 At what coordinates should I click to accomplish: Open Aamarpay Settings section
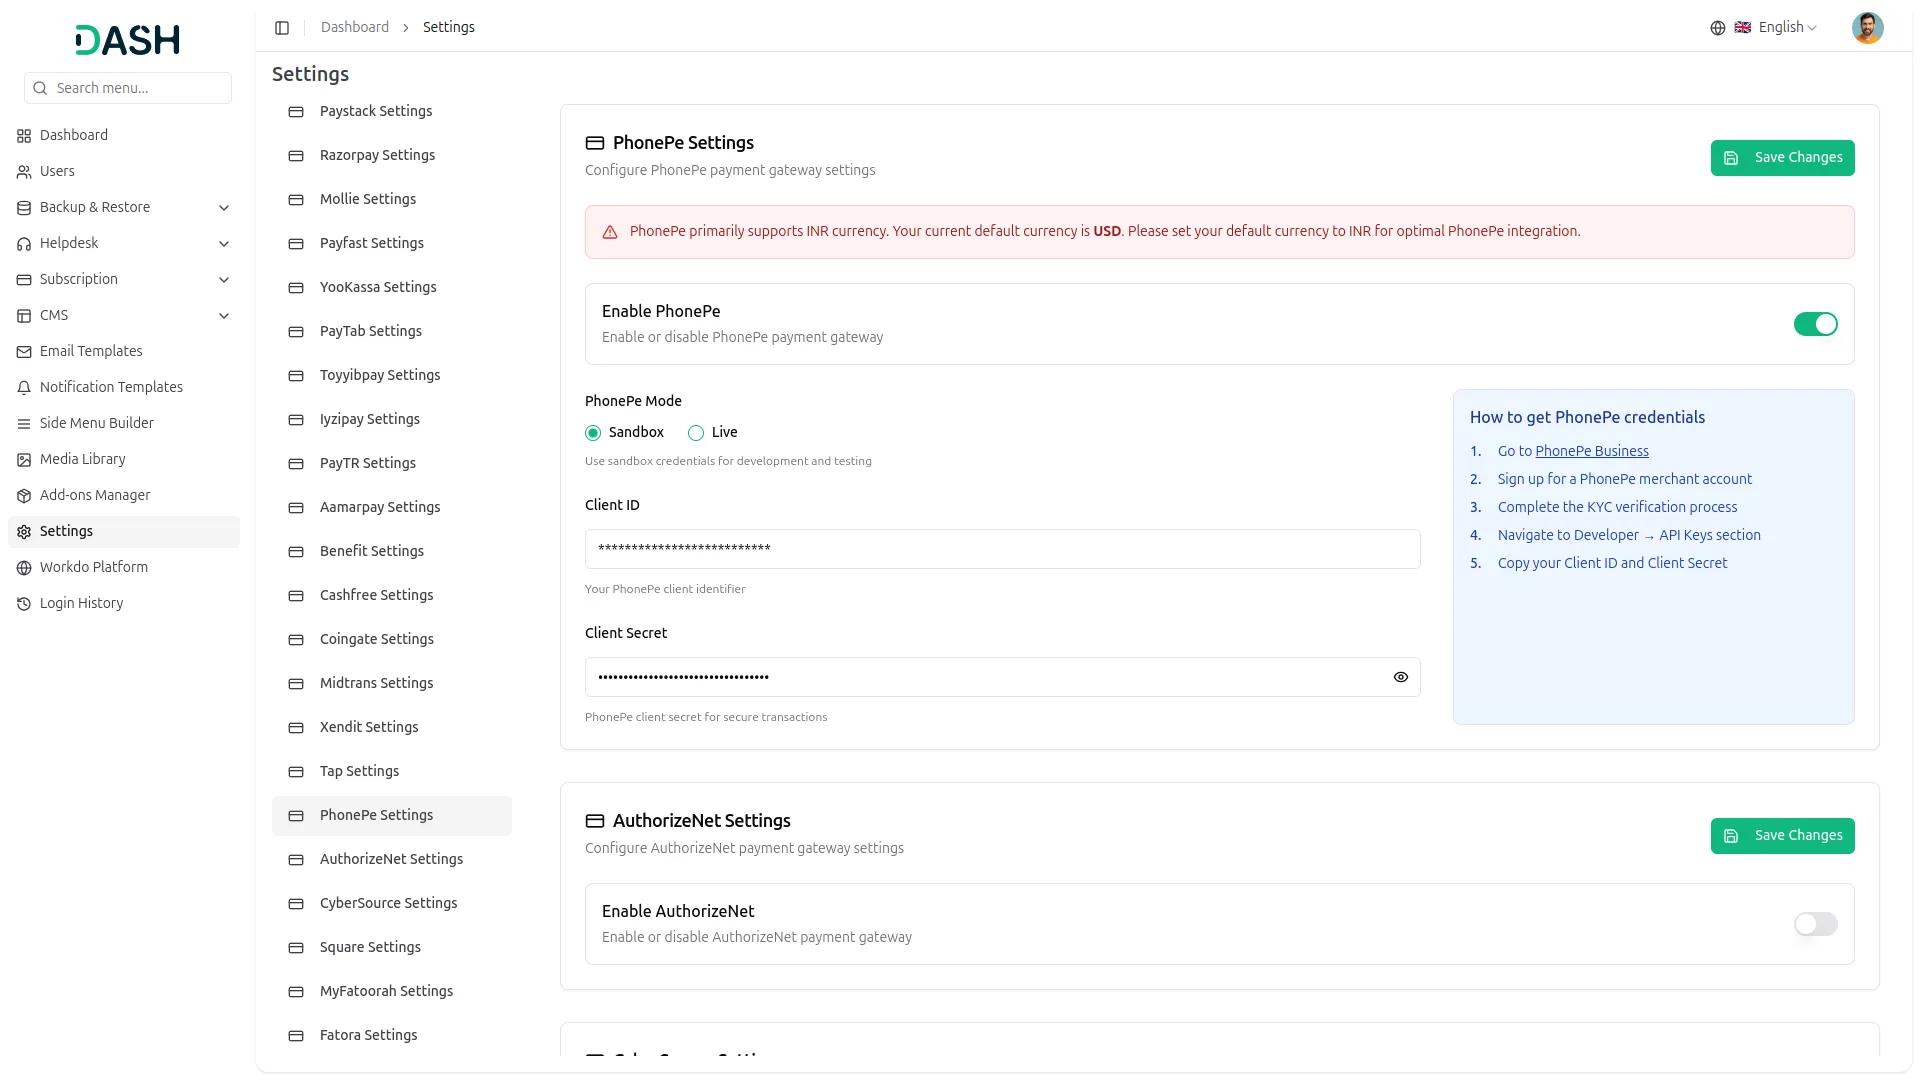[x=392, y=508]
